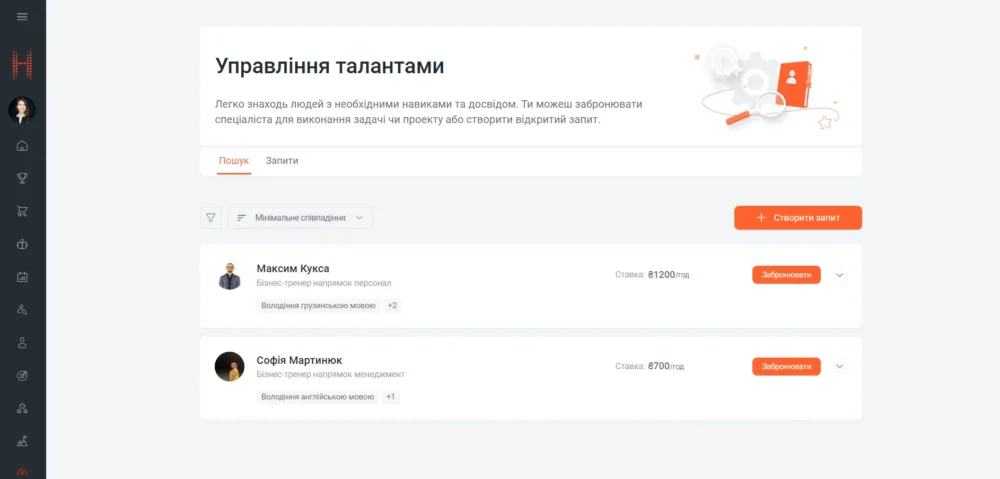Open the 'Мінімальне співпадіння' sort dropdown
Viewport: 1000px width, 479px height.
(300, 217)
